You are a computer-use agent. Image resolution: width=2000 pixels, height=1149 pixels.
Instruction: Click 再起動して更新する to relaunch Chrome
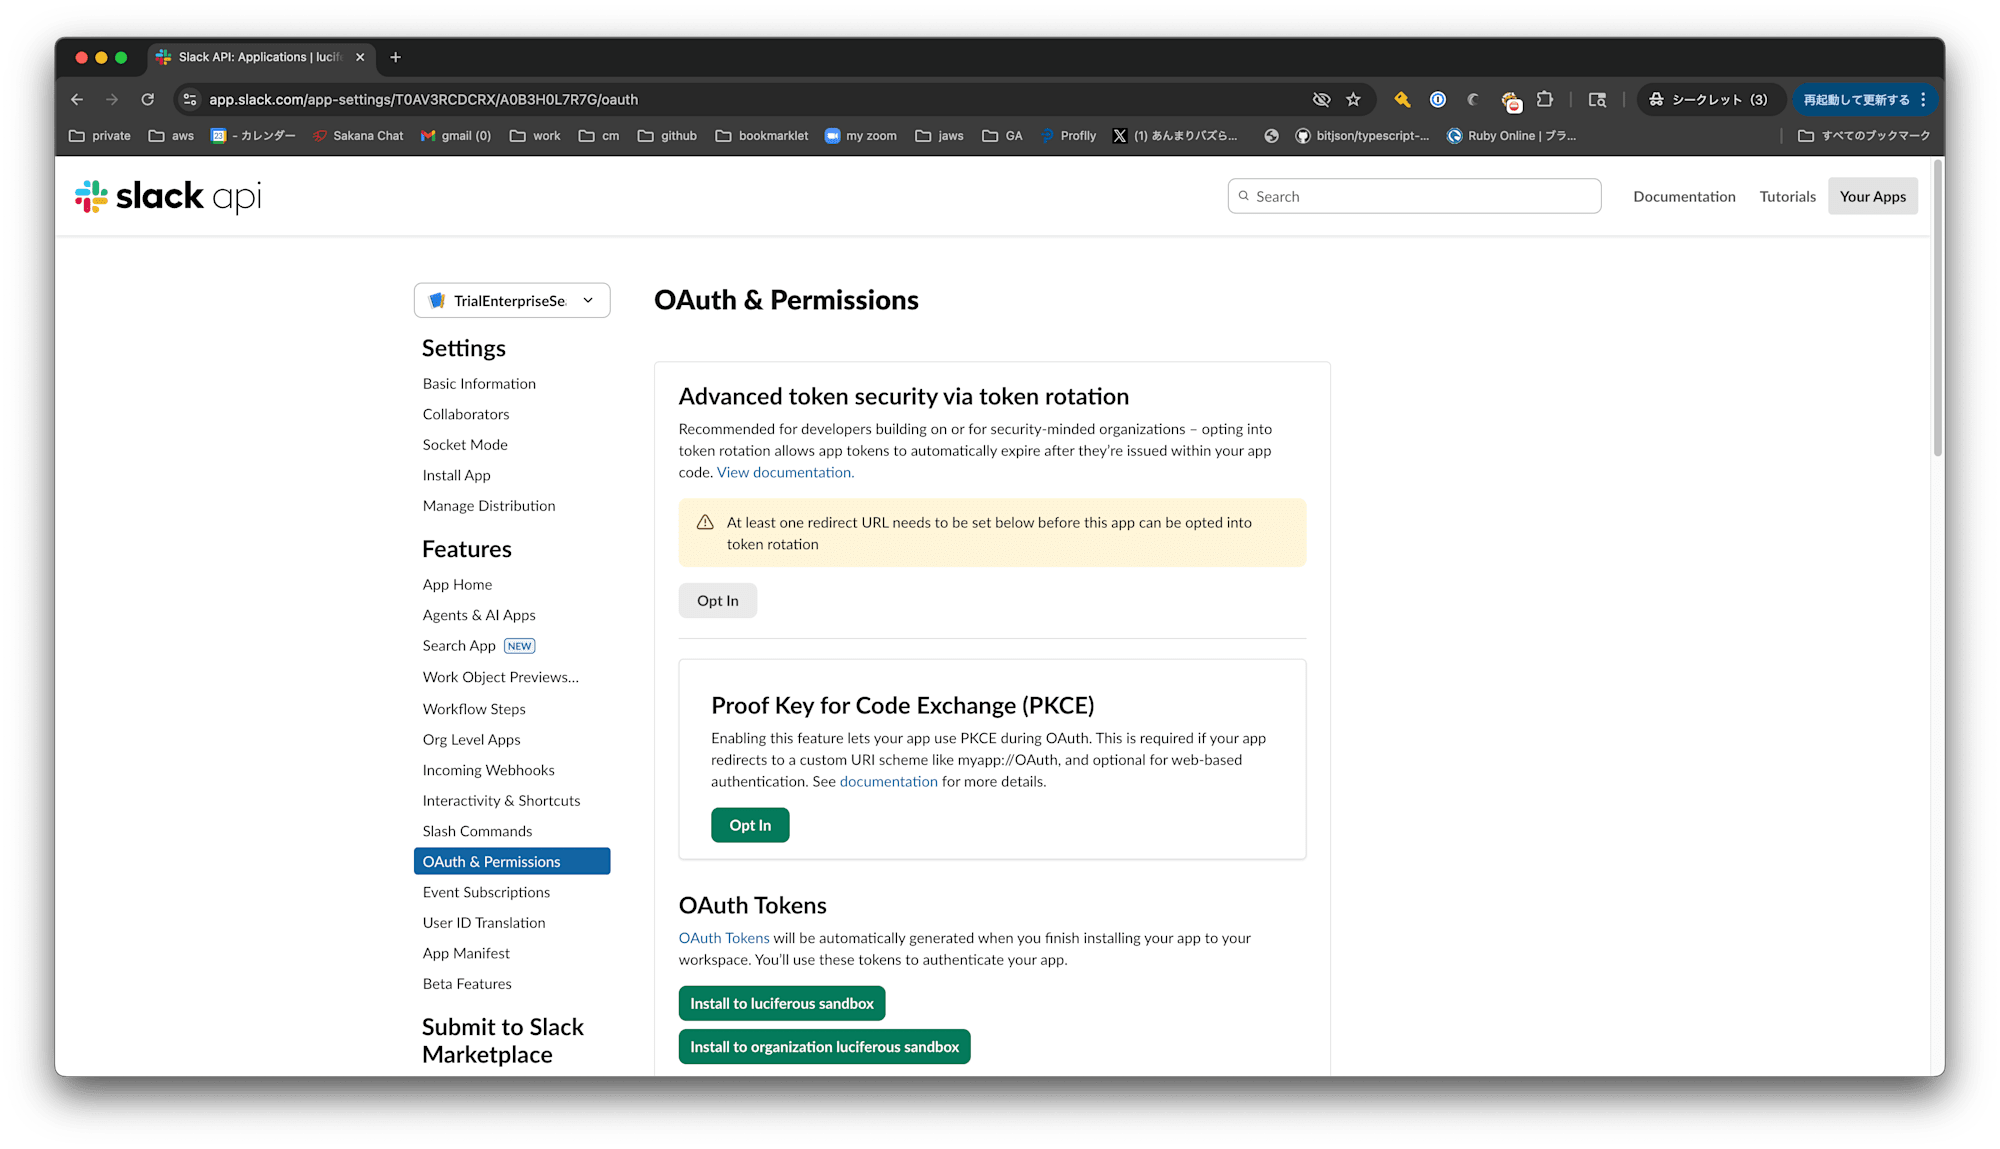pyautogui.click(x=1865, y=99)
